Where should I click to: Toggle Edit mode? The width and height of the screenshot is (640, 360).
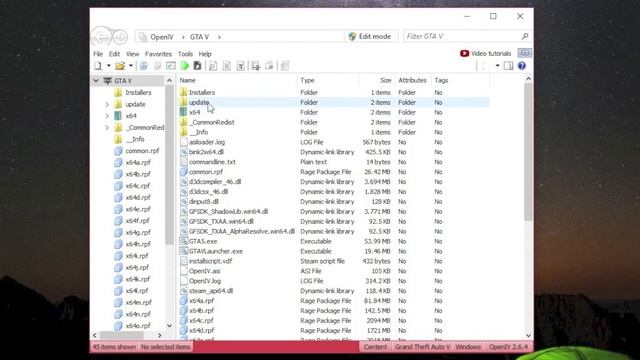point(370,36)
